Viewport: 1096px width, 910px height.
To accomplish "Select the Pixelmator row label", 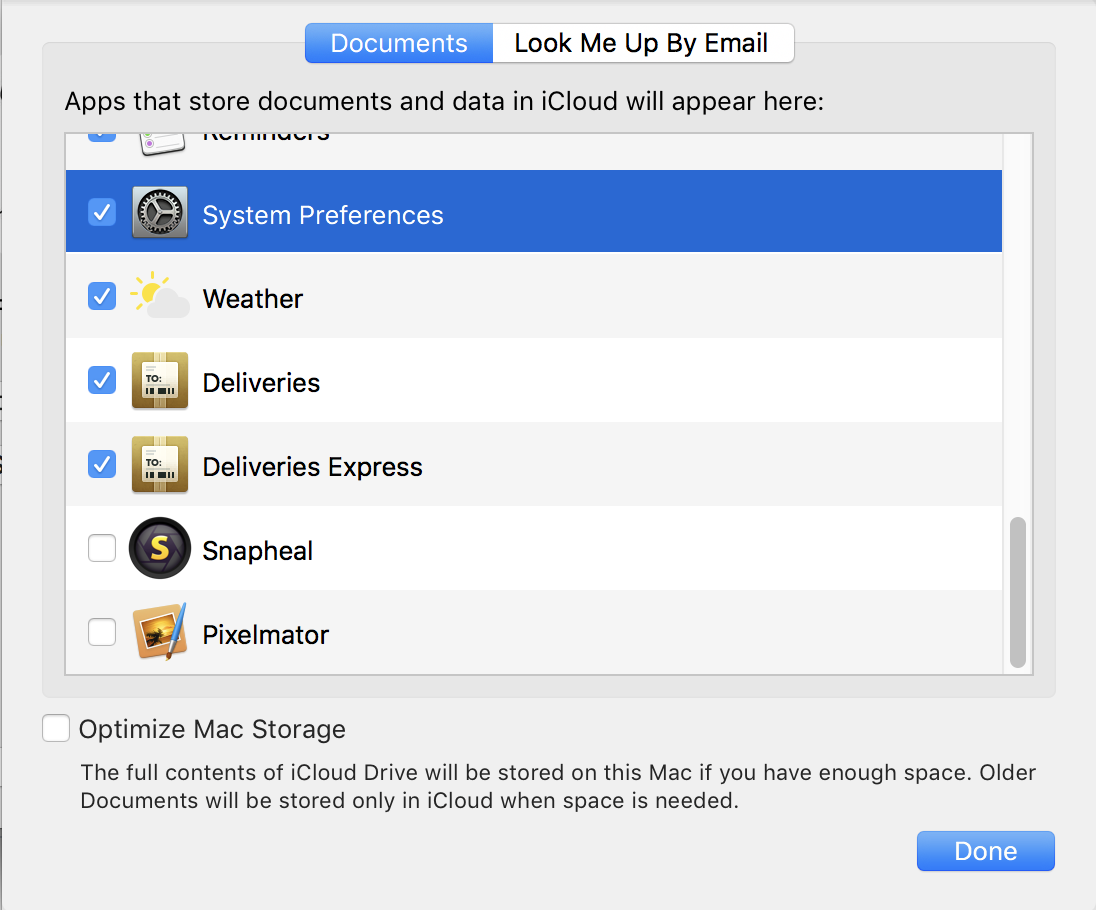I will pos(266,635).
